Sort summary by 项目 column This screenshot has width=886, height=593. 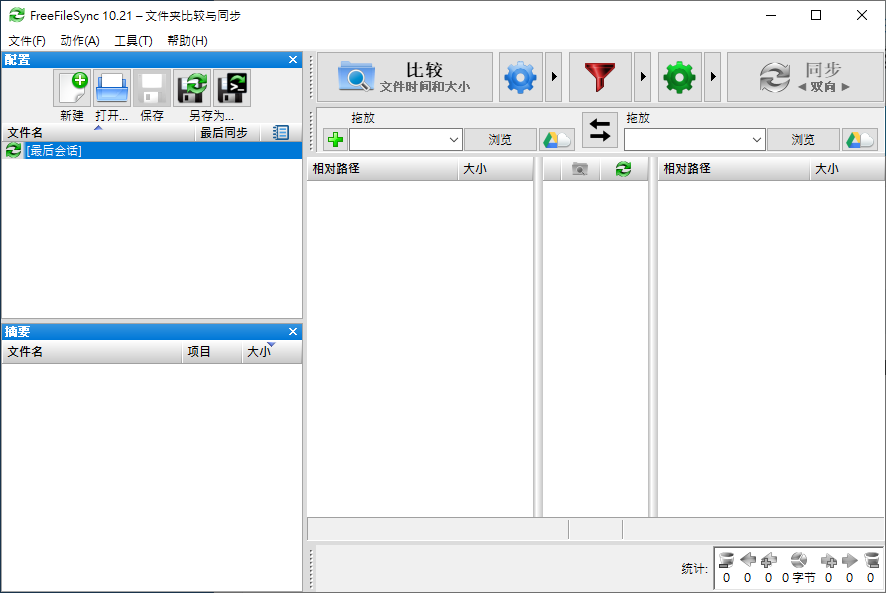click(212, 352)
